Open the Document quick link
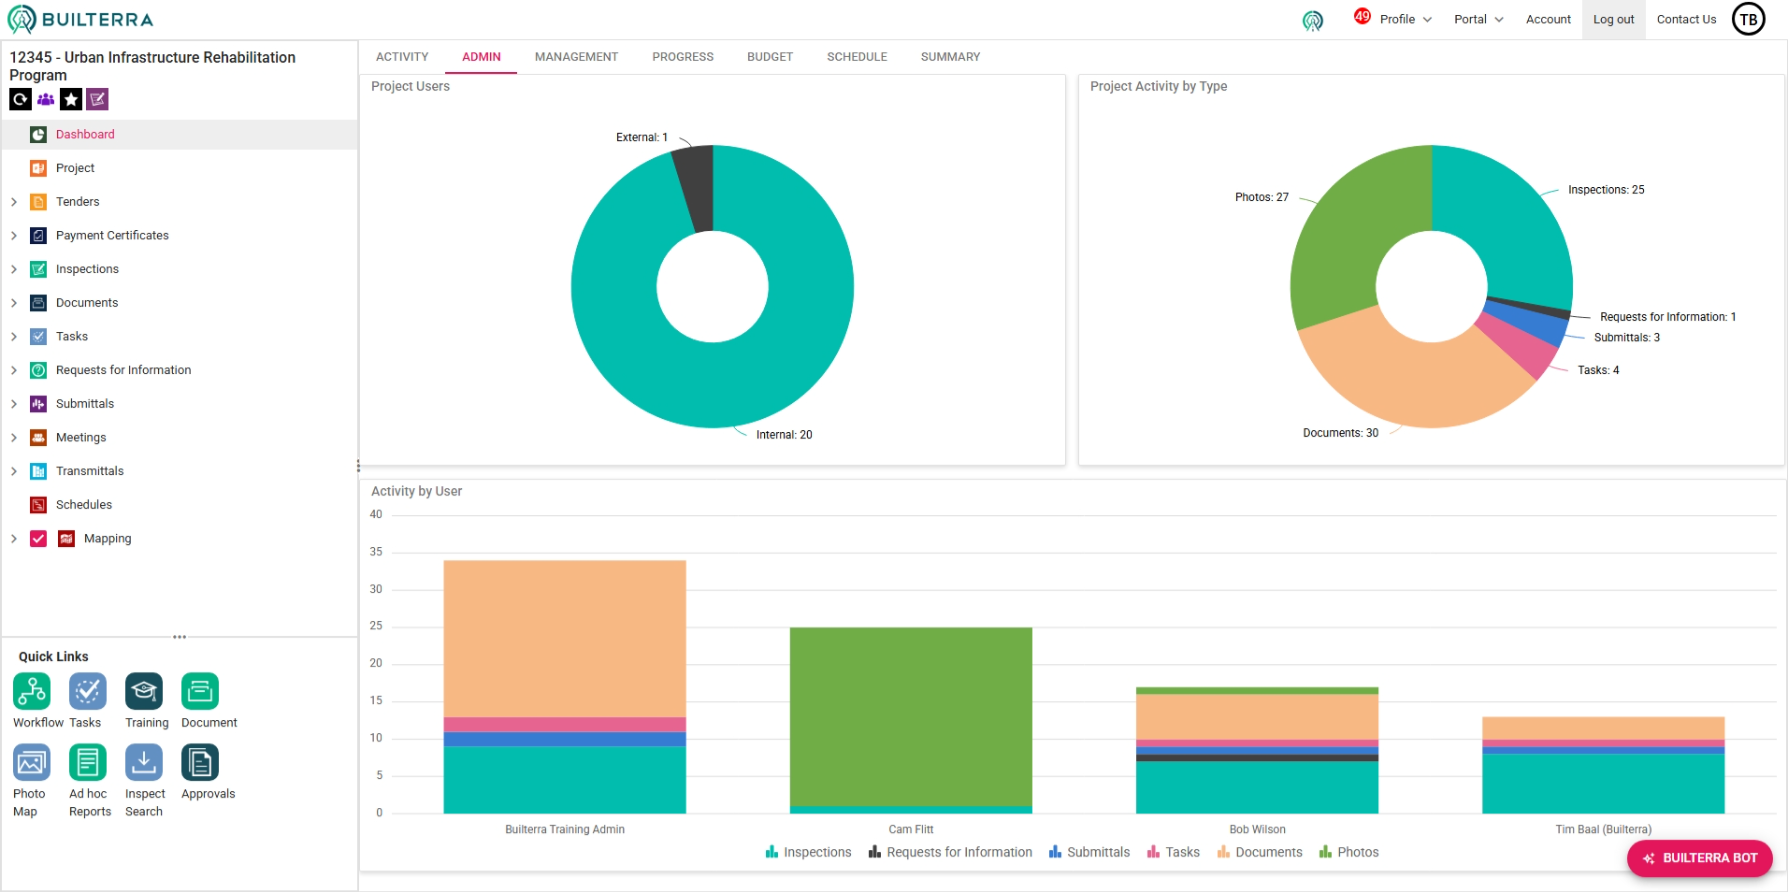 point(200,691)
